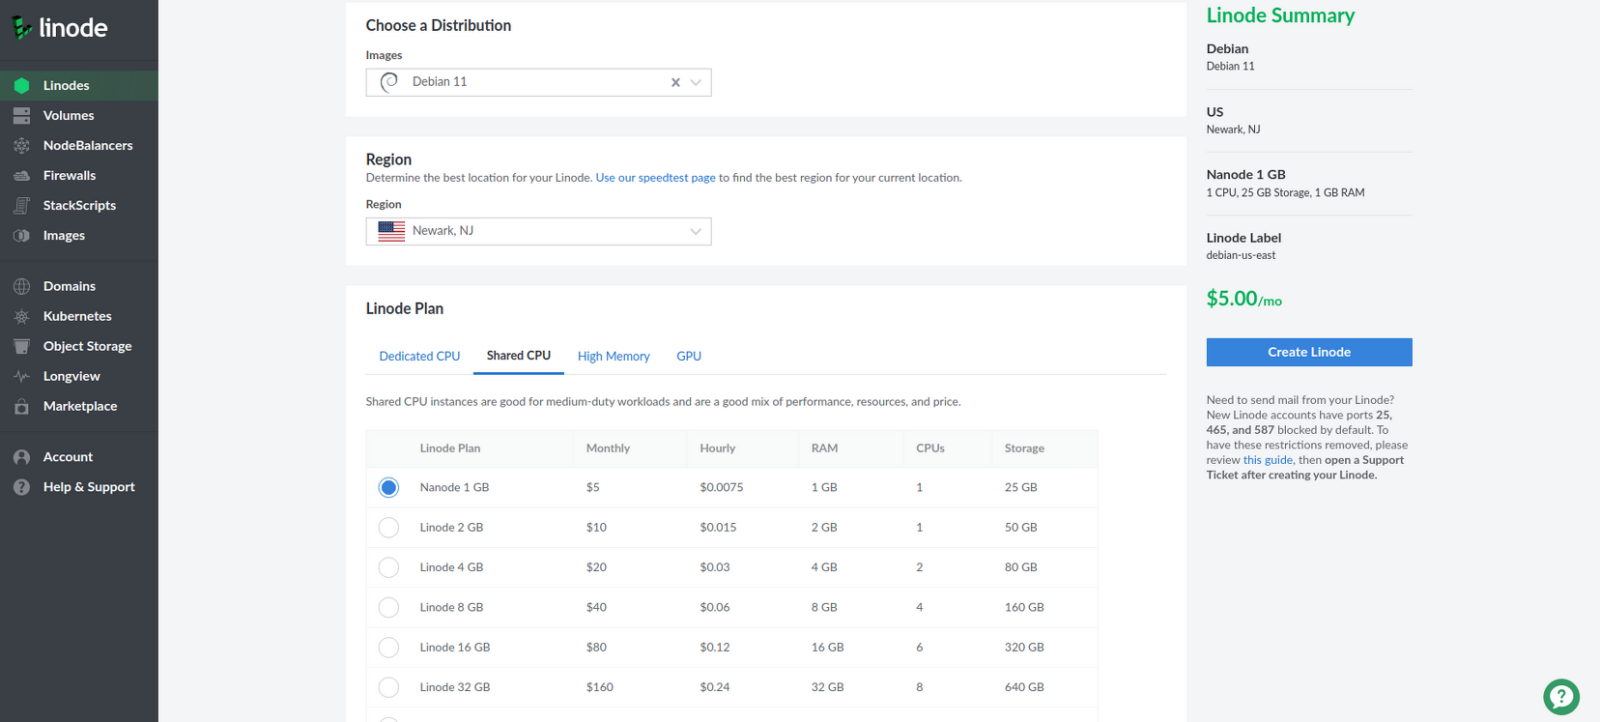The image size is (1600, 722).
Task: Select the Linode 32 GB plan radio
Action: pos(389,688)
